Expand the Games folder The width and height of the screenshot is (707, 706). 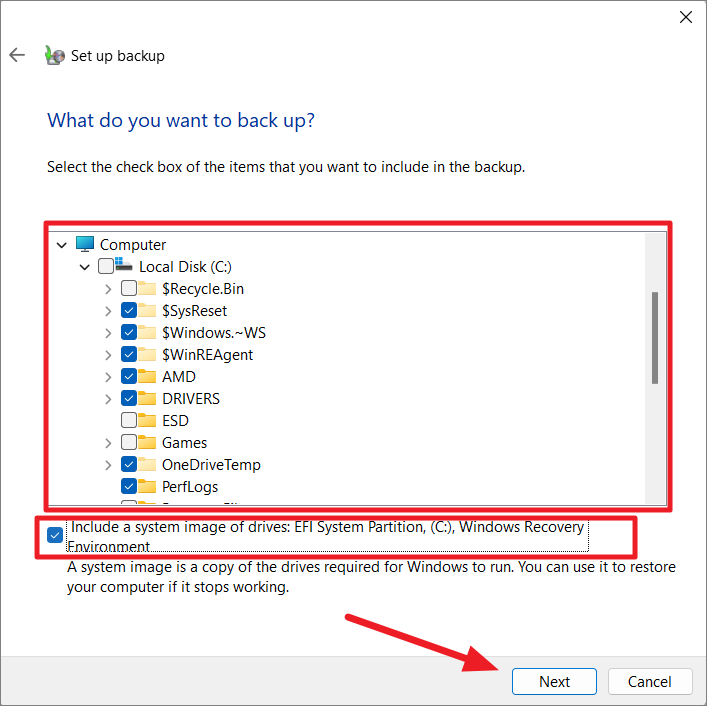point(108,443)
